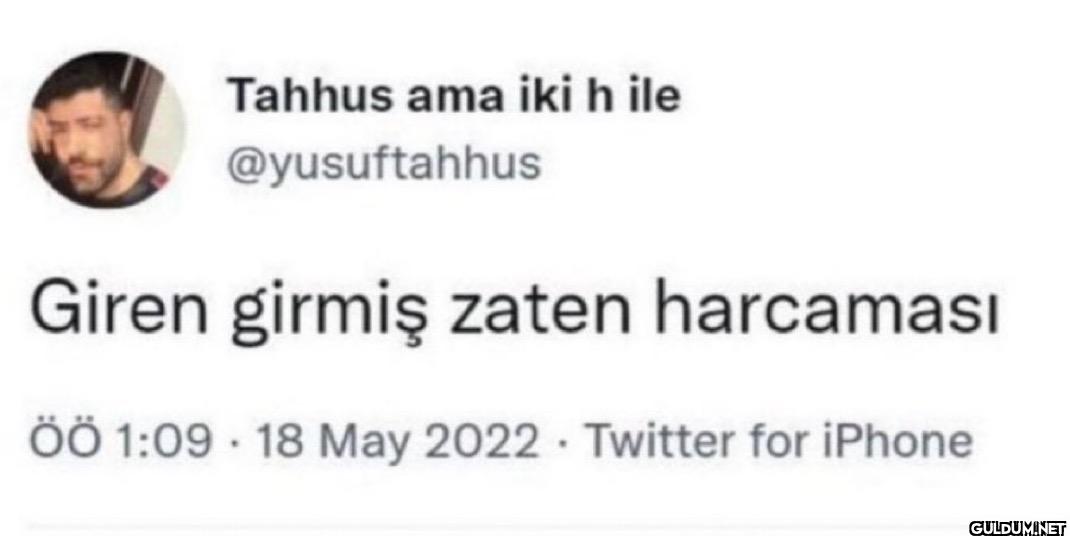Select the tweet text "Giren girmiş zaten harcaması"

[x=515, y=315]
